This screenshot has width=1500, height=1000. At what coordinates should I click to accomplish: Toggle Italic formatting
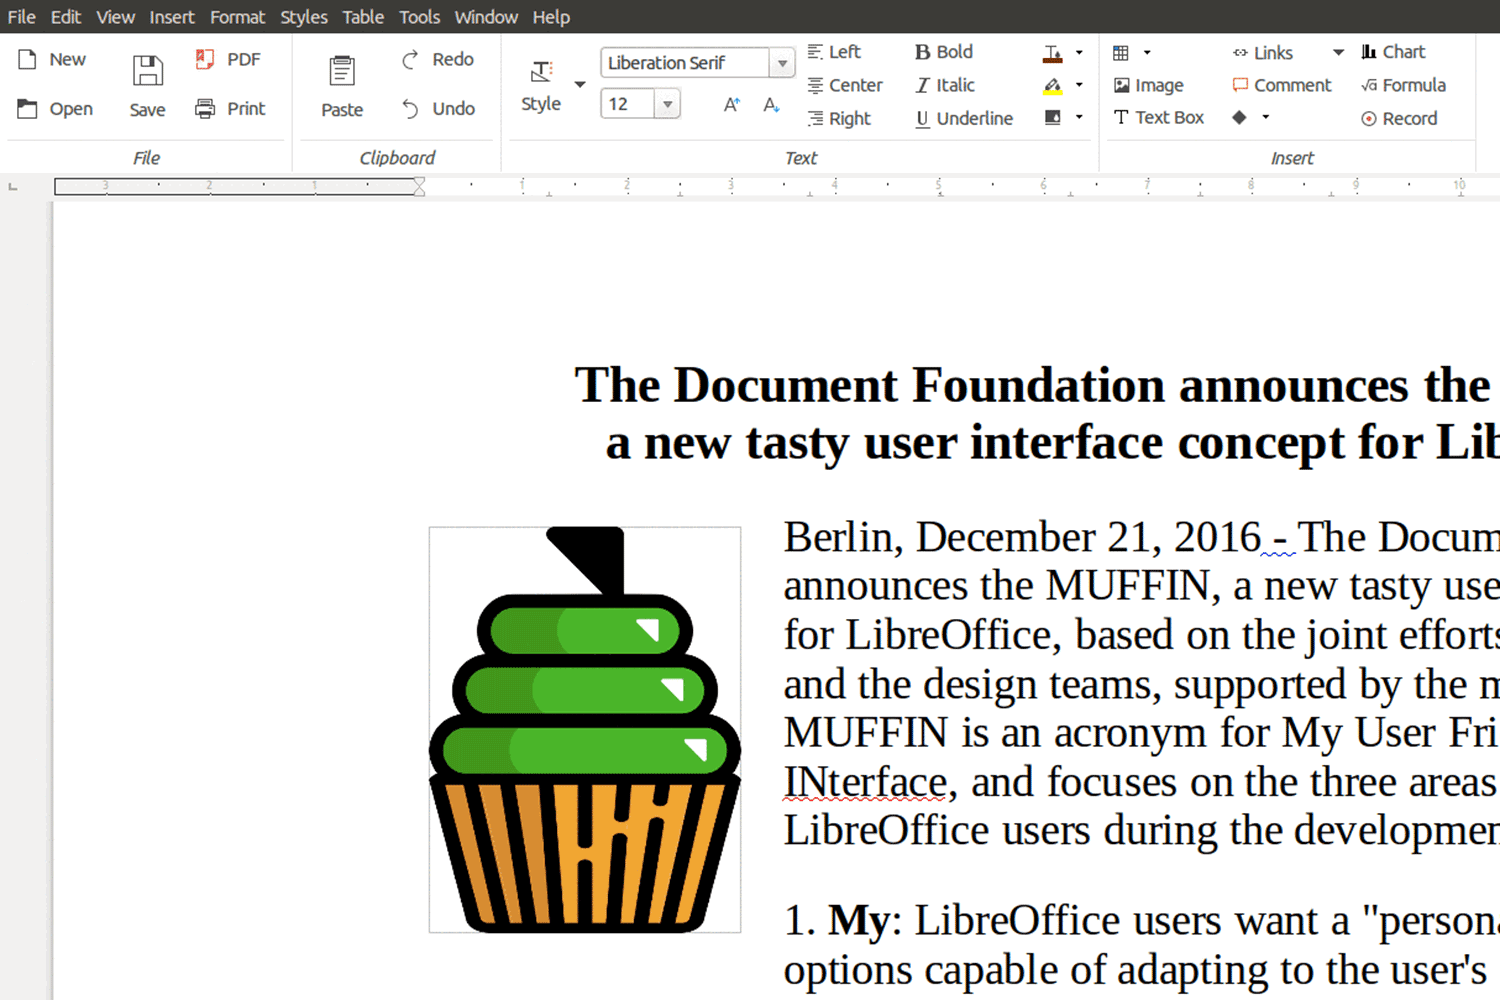945,86
